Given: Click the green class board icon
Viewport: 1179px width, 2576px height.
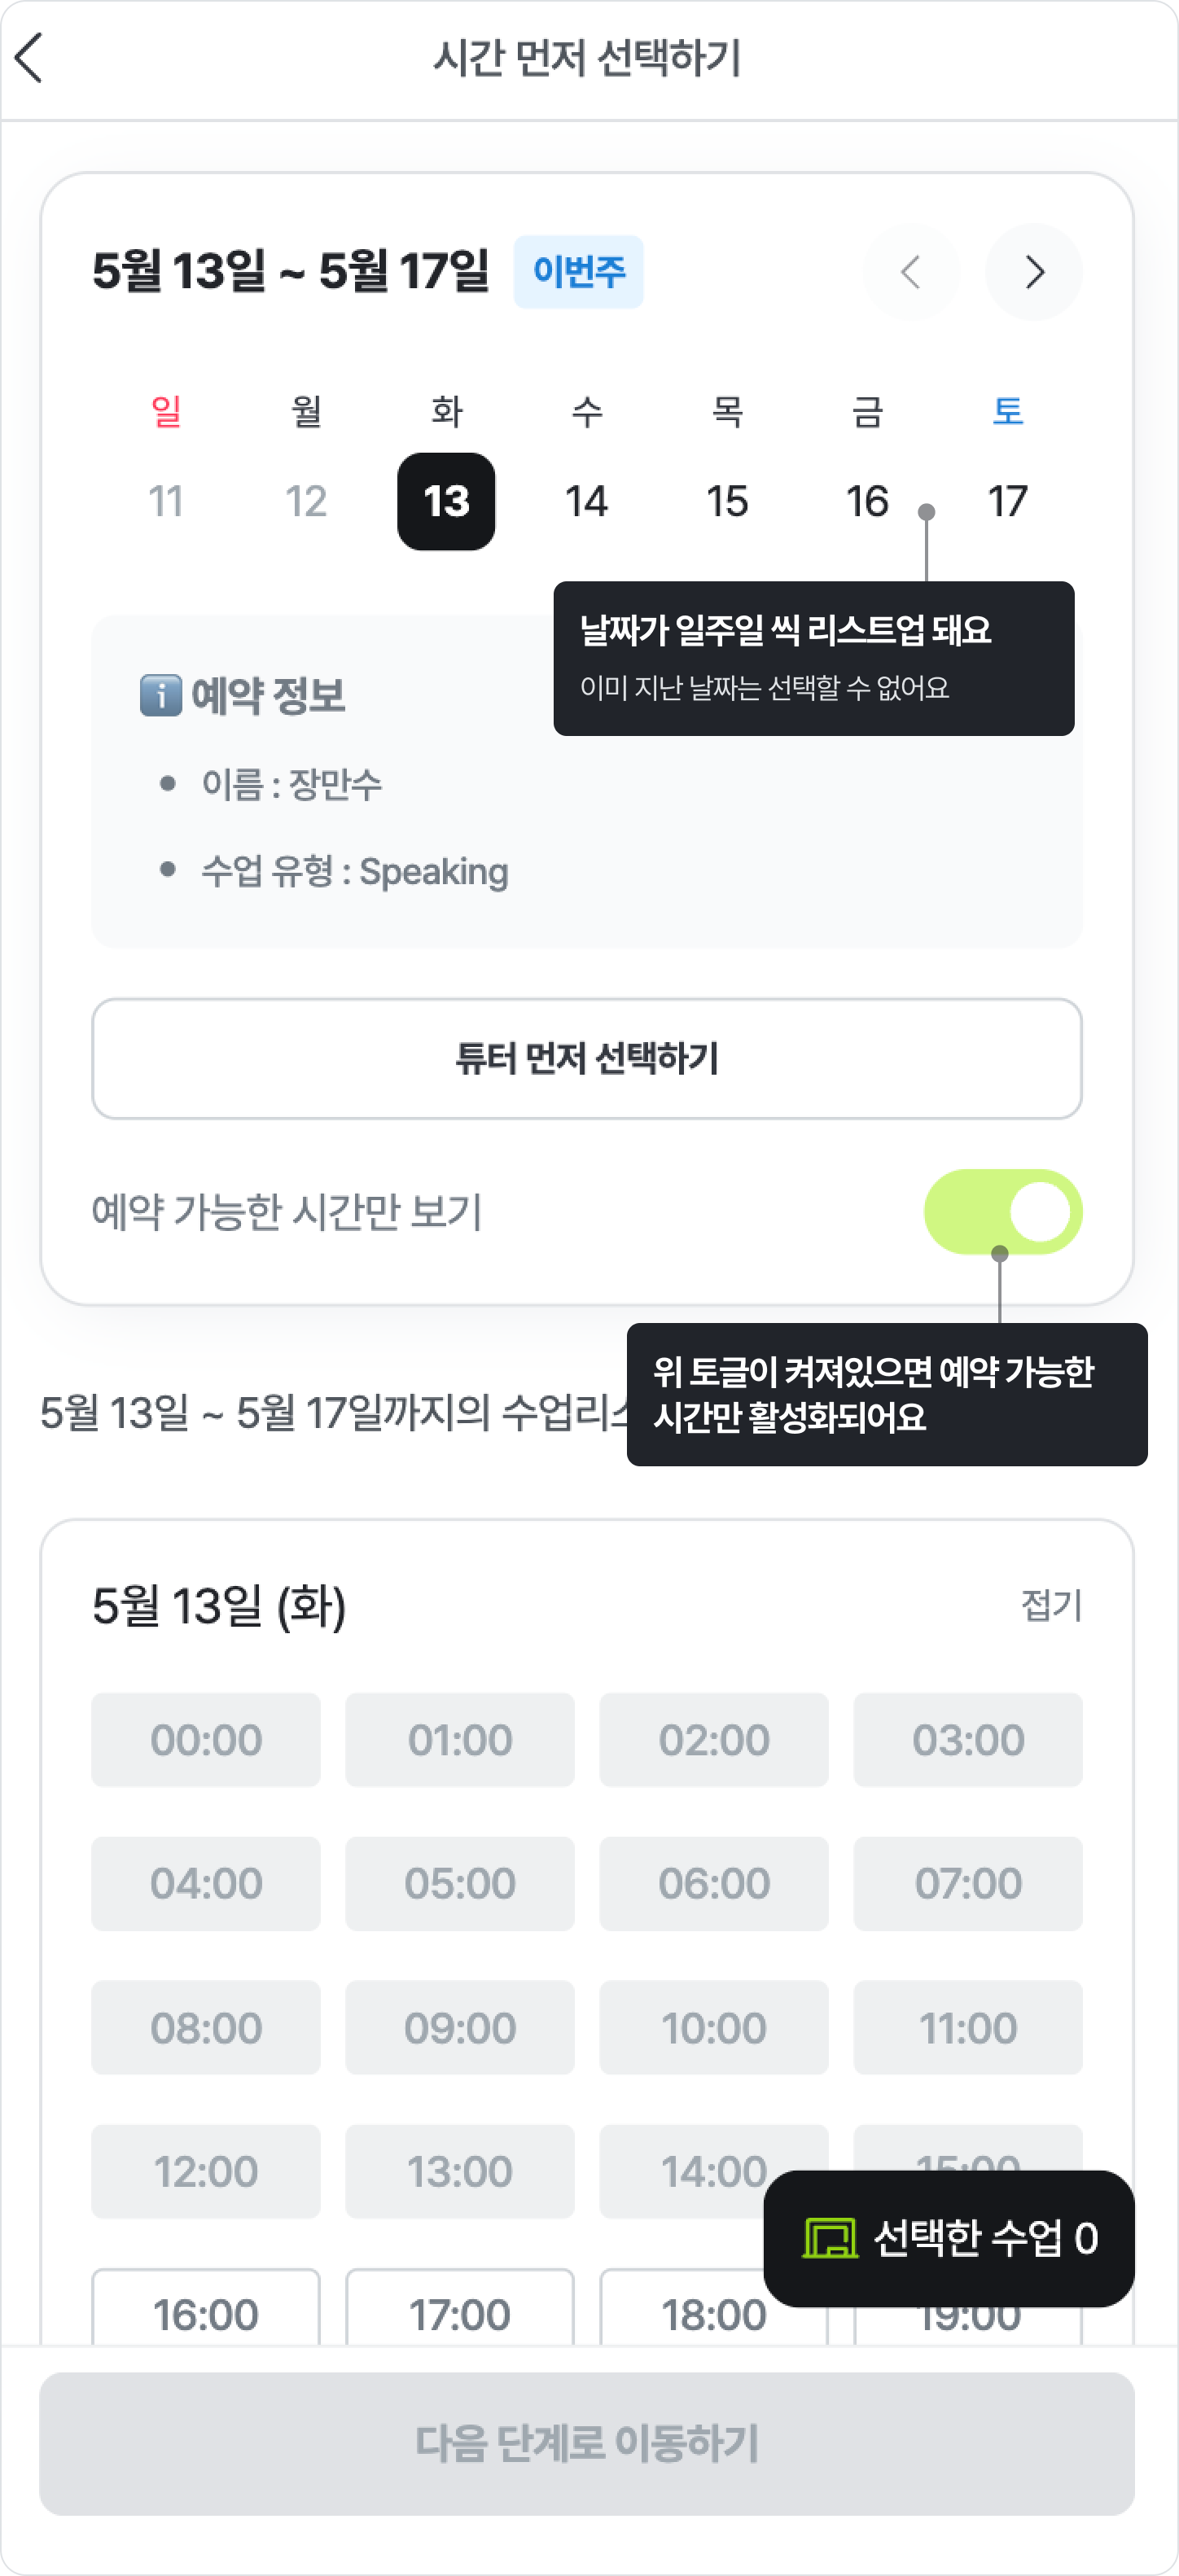Looking at the screenshot, I should [x=830, y=2238].
